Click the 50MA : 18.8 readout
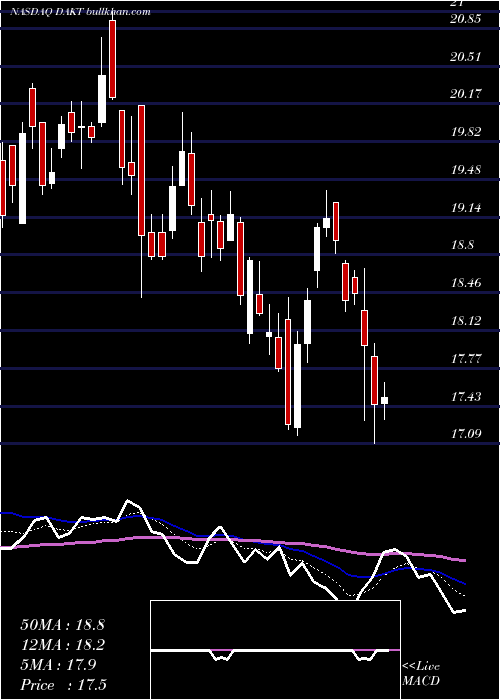Image resolution: width=500 pixels, height=700 pixels. [62, 625]
